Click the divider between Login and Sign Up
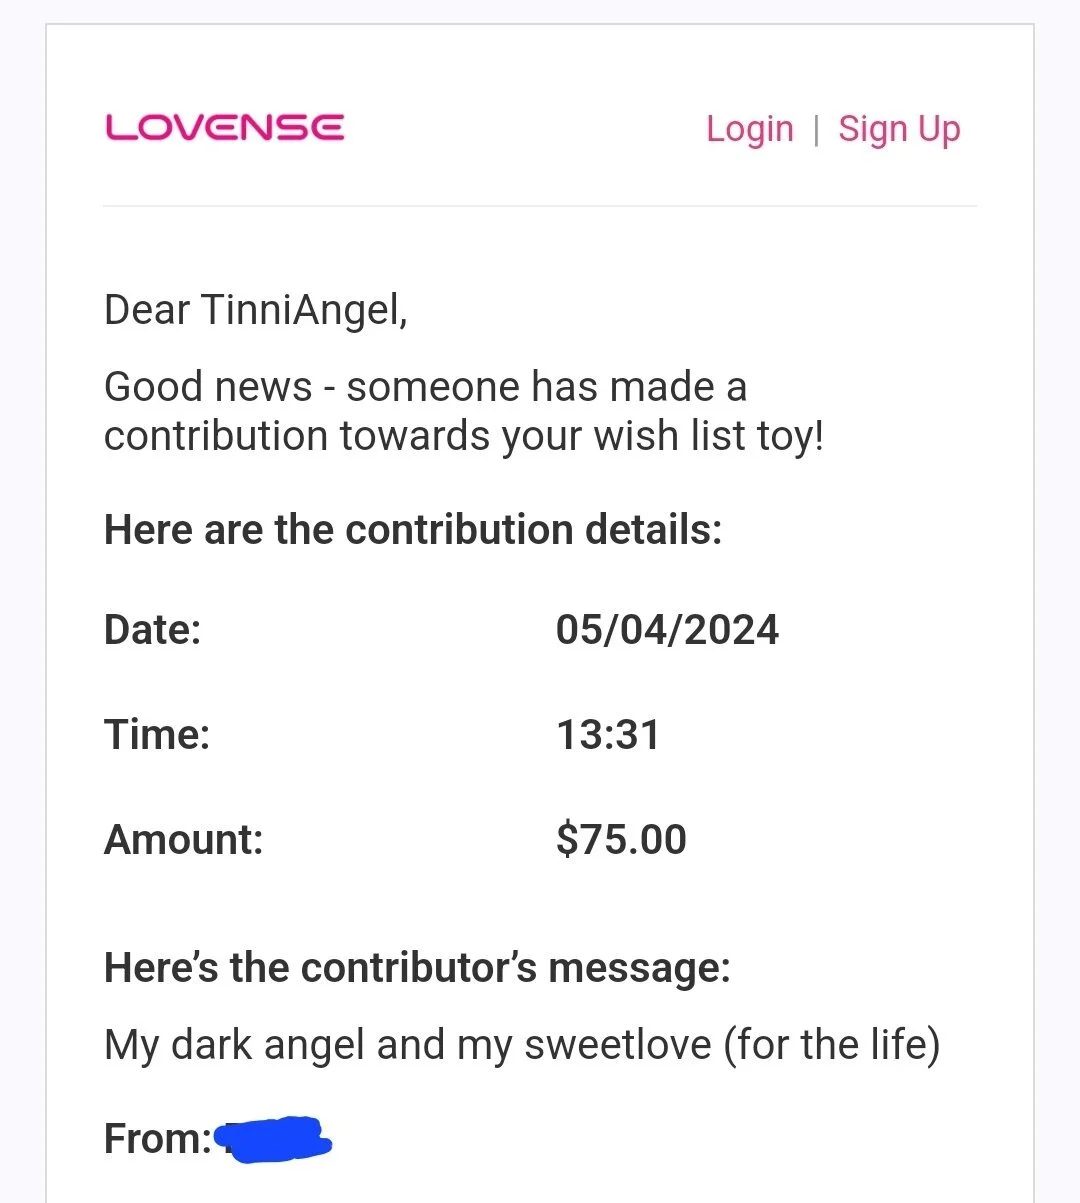The height and width of the screenshot is (1203, 1080). 816,130
